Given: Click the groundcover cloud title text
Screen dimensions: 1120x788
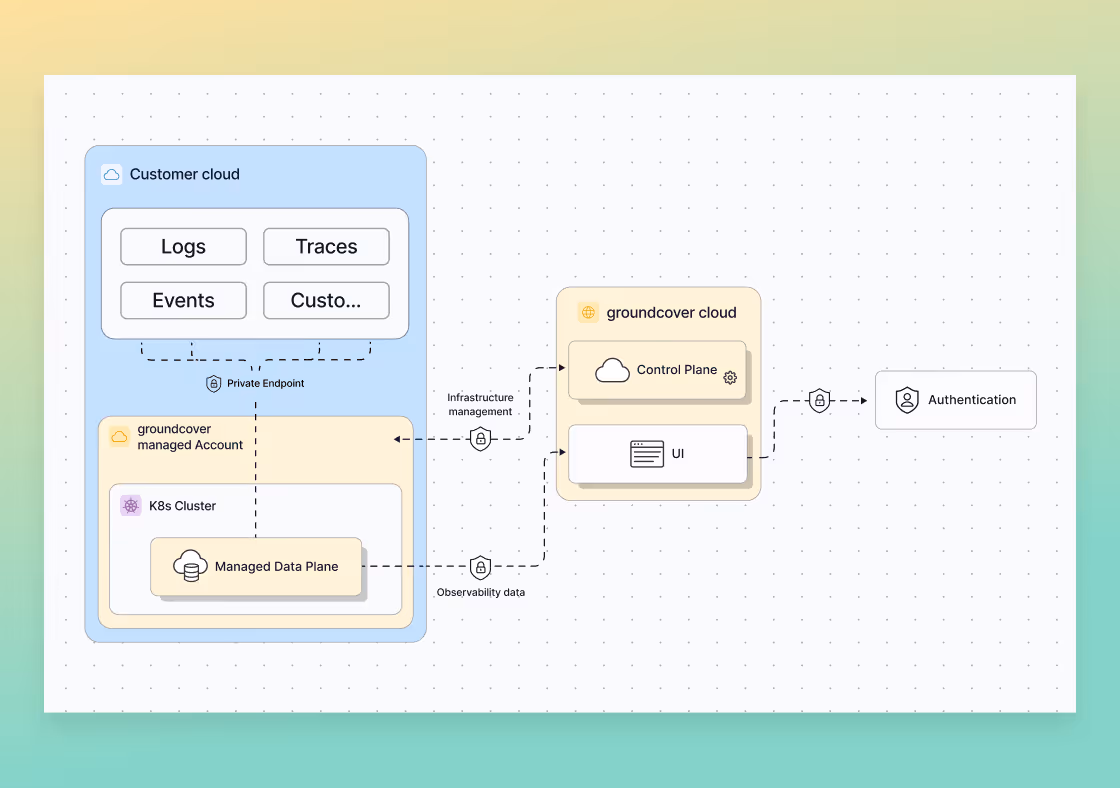Looking at the screenshot, I should pyautogui.click(x=671, y=313).
